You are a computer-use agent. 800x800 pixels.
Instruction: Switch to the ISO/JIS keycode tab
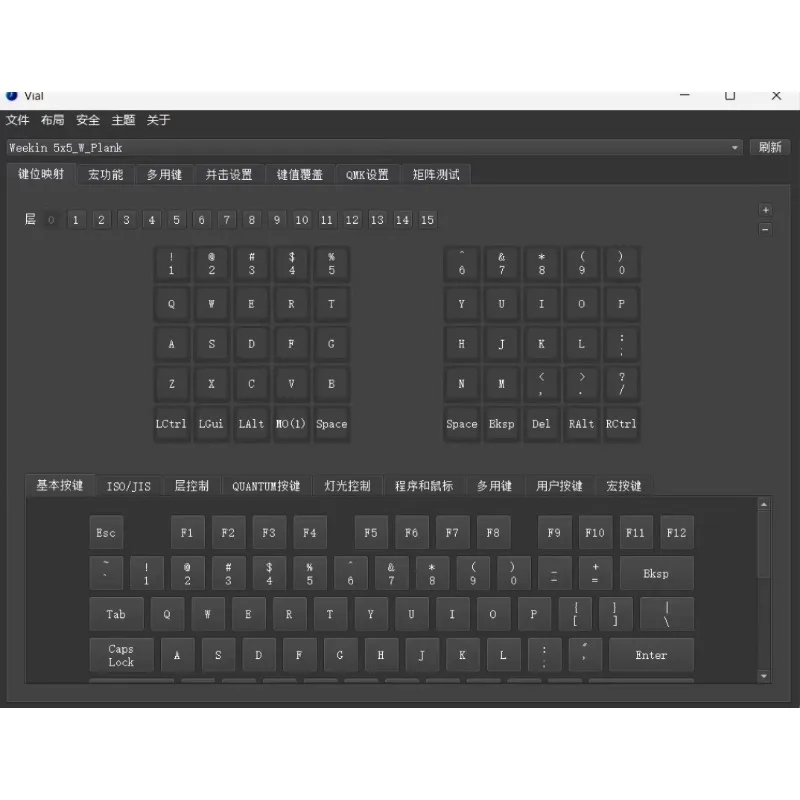click(x=129, y=486)
